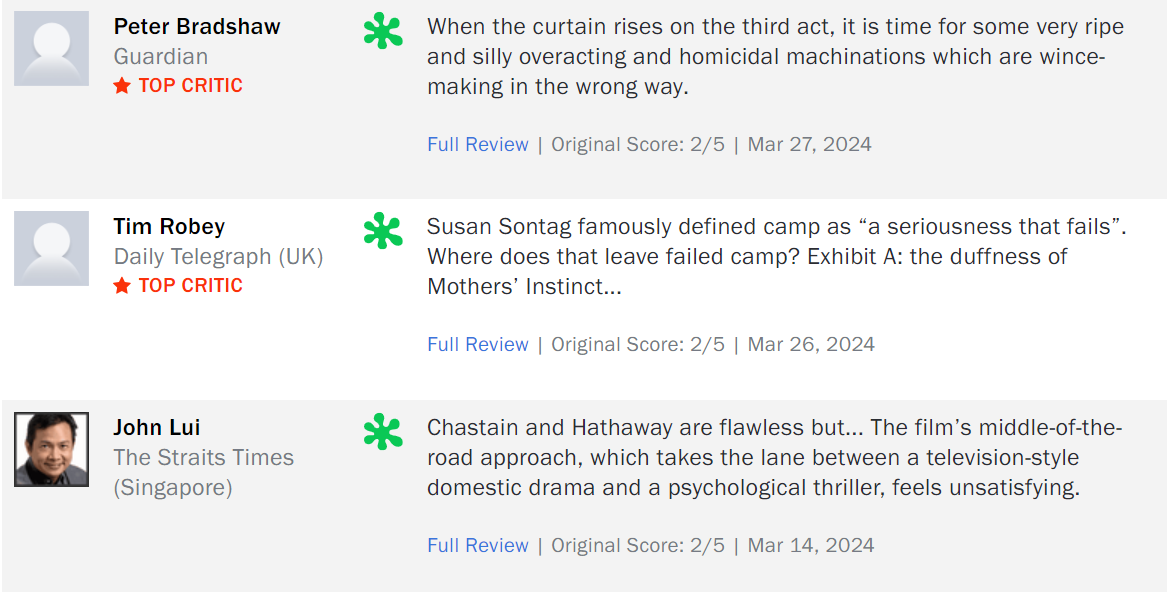Click the rotten splat icon beside Peter Bradshaw's review
Image resolution: width=1167 pixels, height=592 pixels.
coord(383,31)
